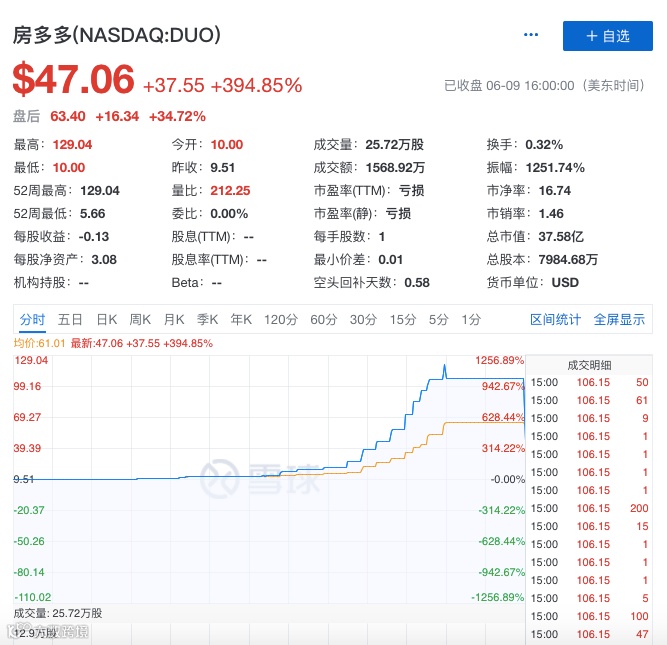This screenshot has width=667, height=645.
Task: Click the 最高 value 129.04
Action: click(72, 145)
